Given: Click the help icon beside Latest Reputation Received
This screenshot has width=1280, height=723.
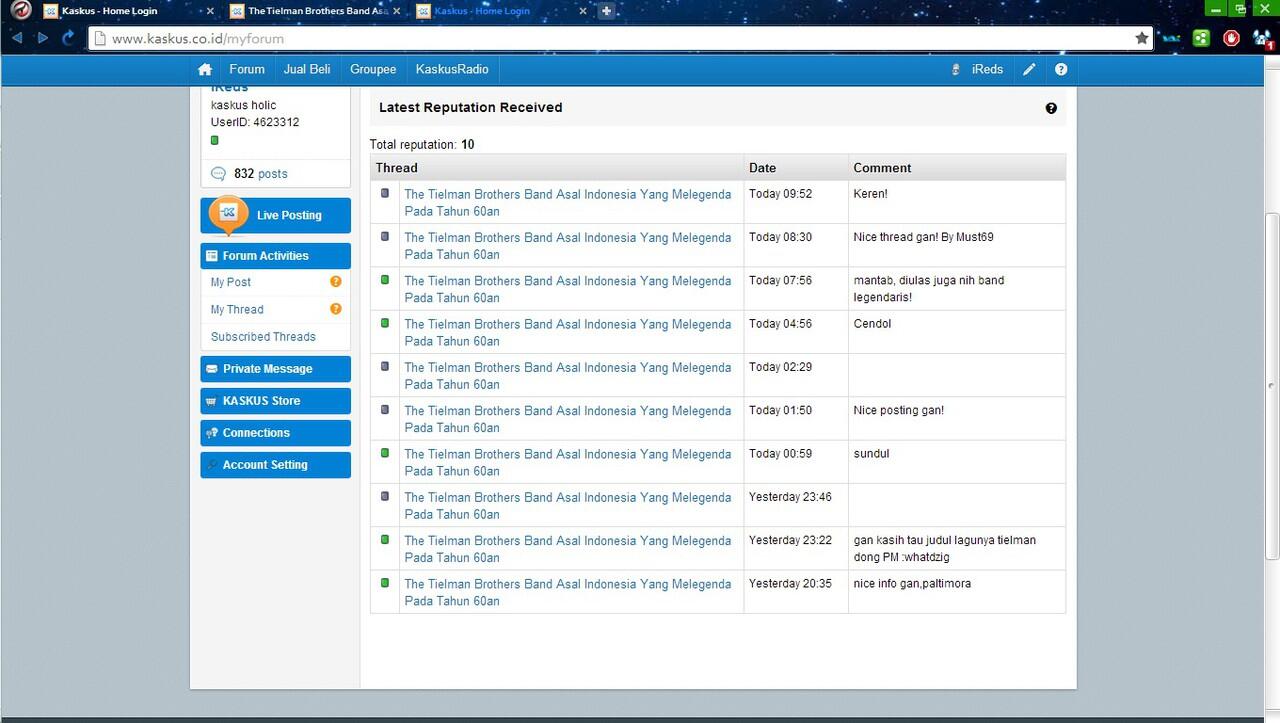Looking at the screenshot, I should [1051, 108].
